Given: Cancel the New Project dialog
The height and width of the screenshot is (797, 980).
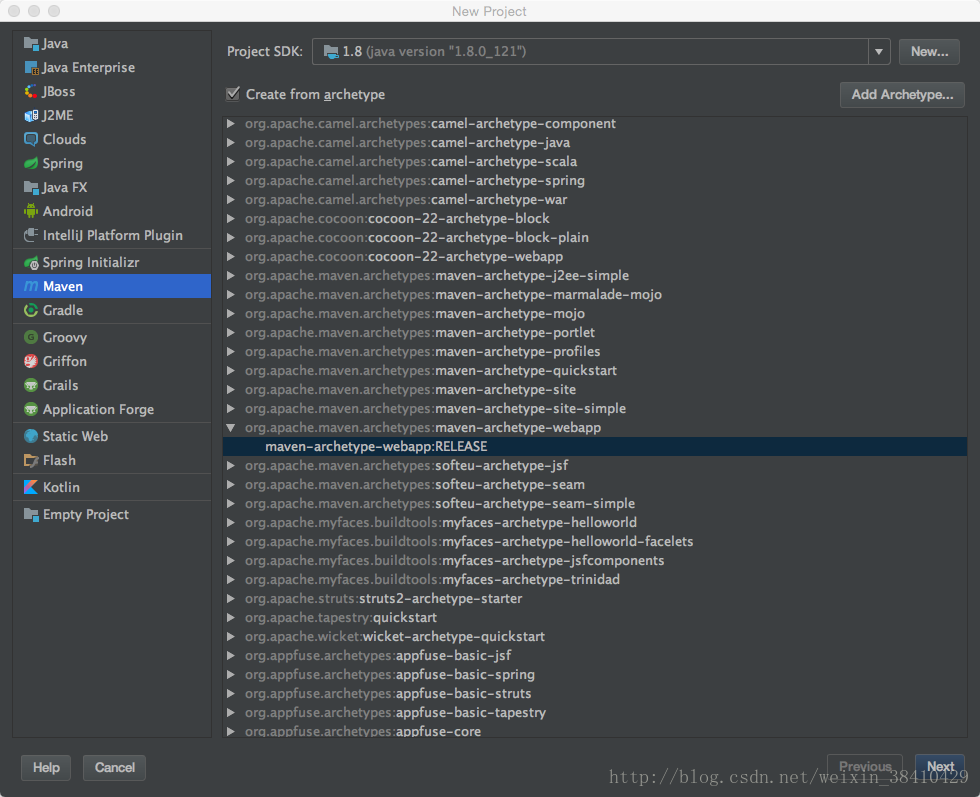Looking at the screenshot, I should tap(114, 768).
